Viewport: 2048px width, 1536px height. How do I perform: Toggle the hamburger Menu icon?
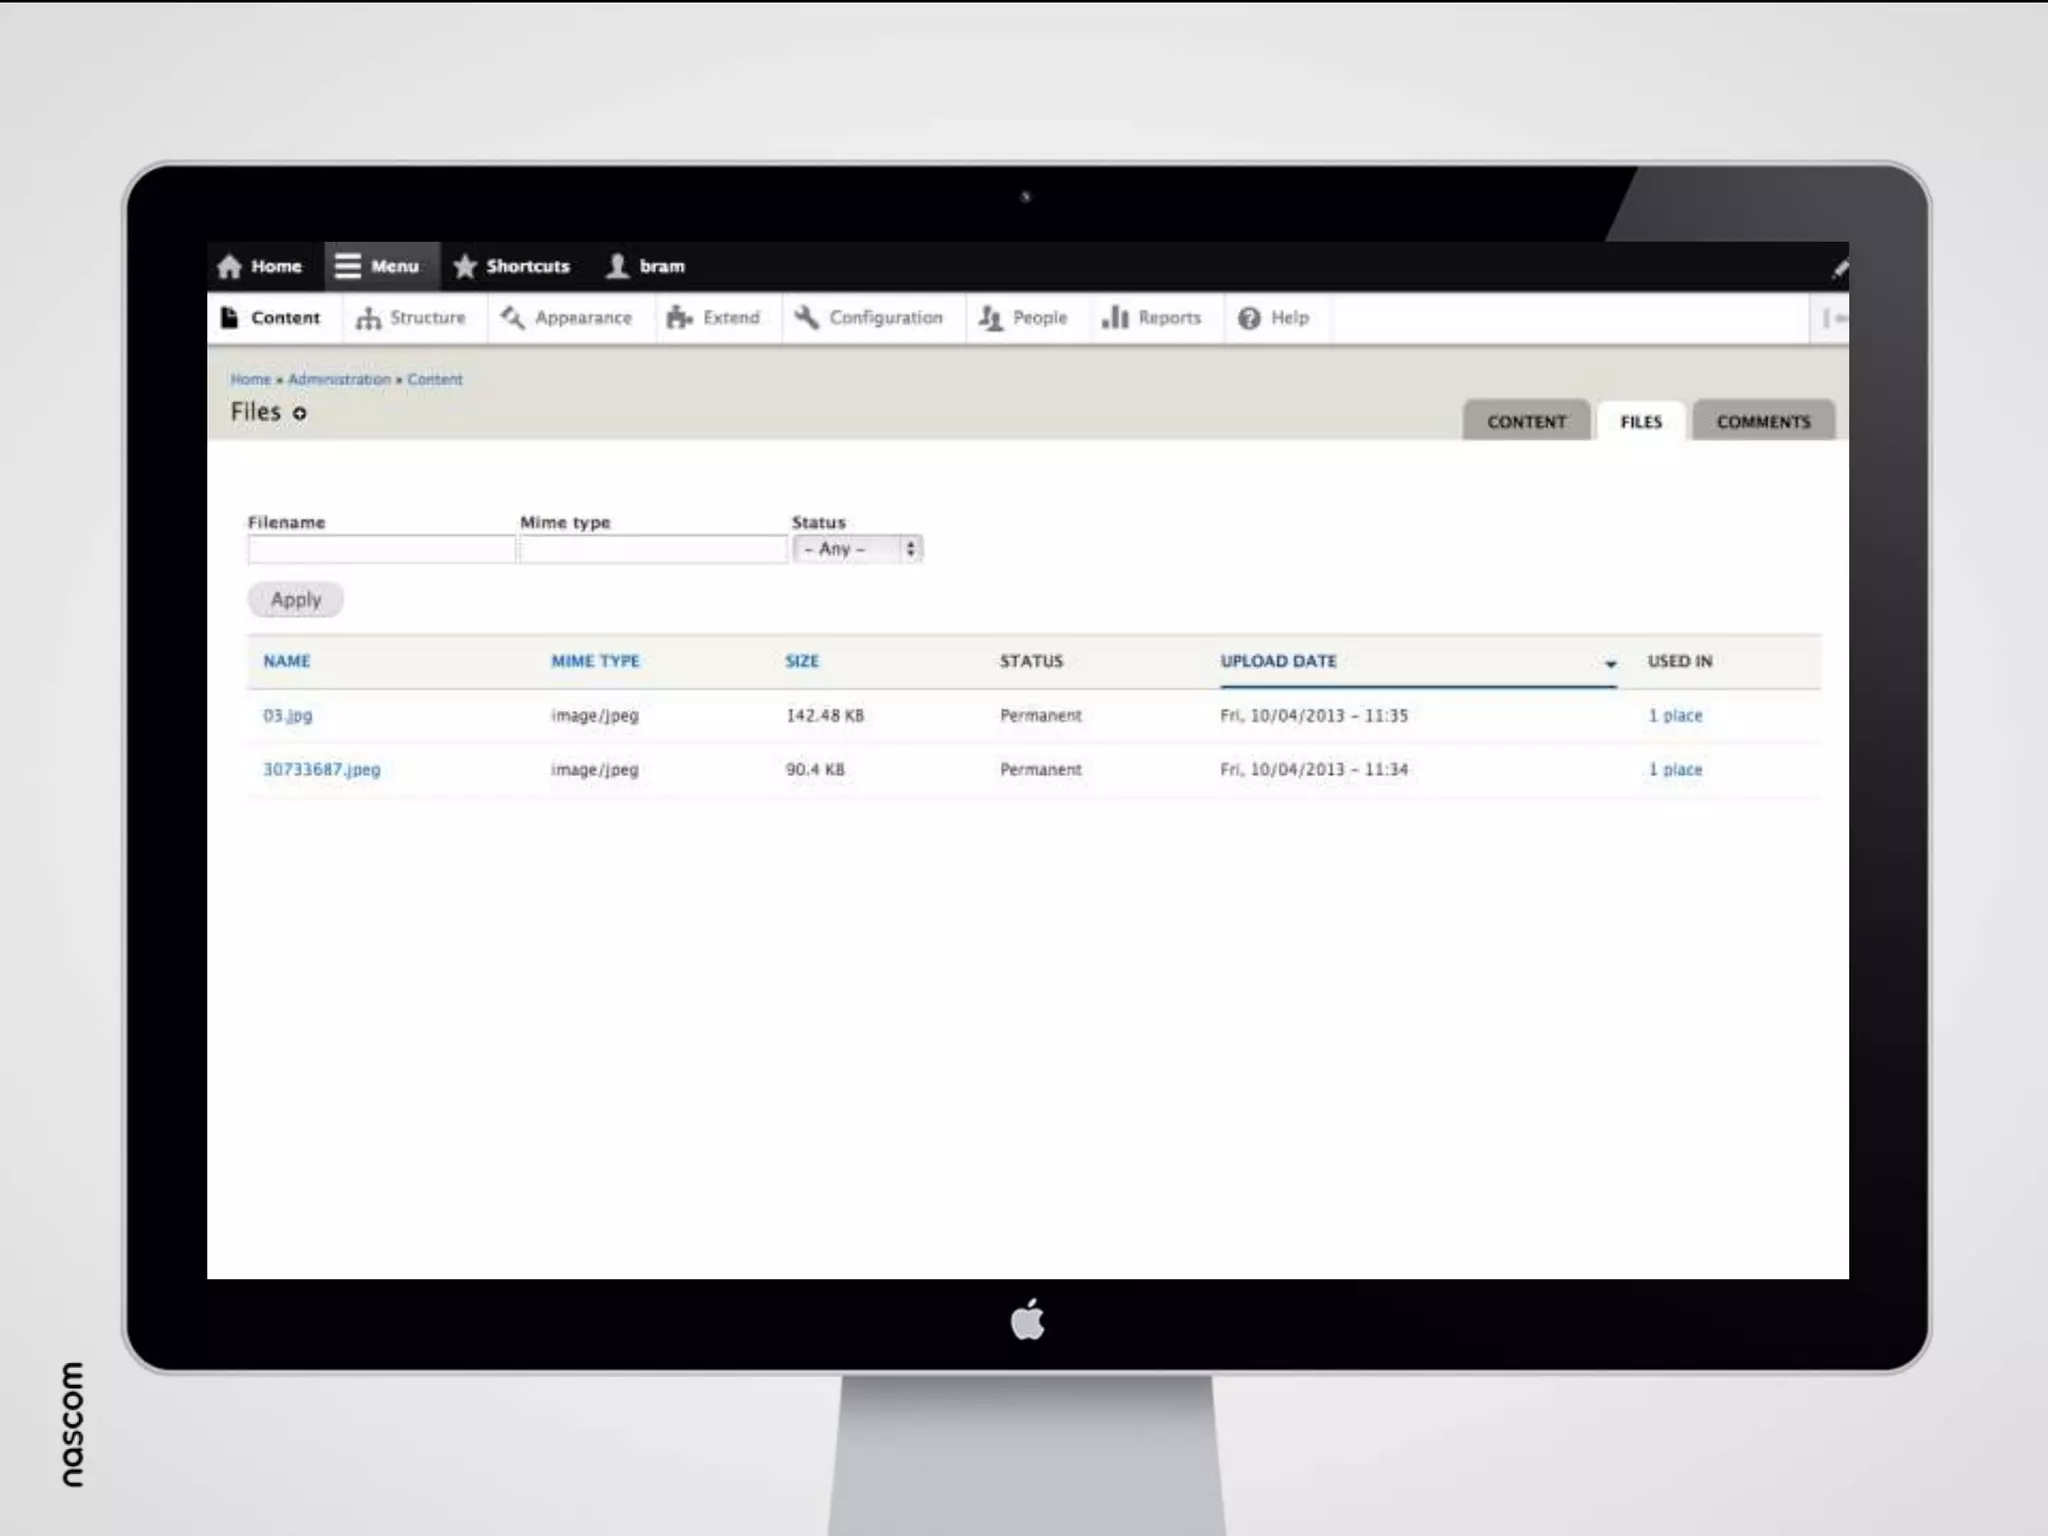[347, 266]
